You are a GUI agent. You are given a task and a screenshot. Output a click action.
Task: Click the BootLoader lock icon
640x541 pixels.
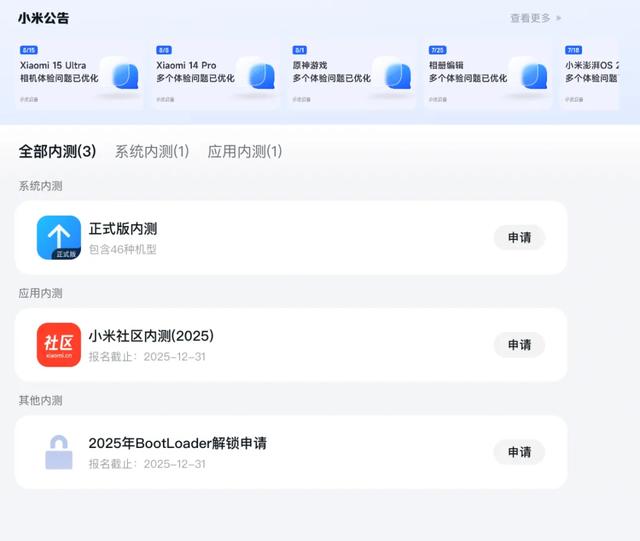click(59, 452)
